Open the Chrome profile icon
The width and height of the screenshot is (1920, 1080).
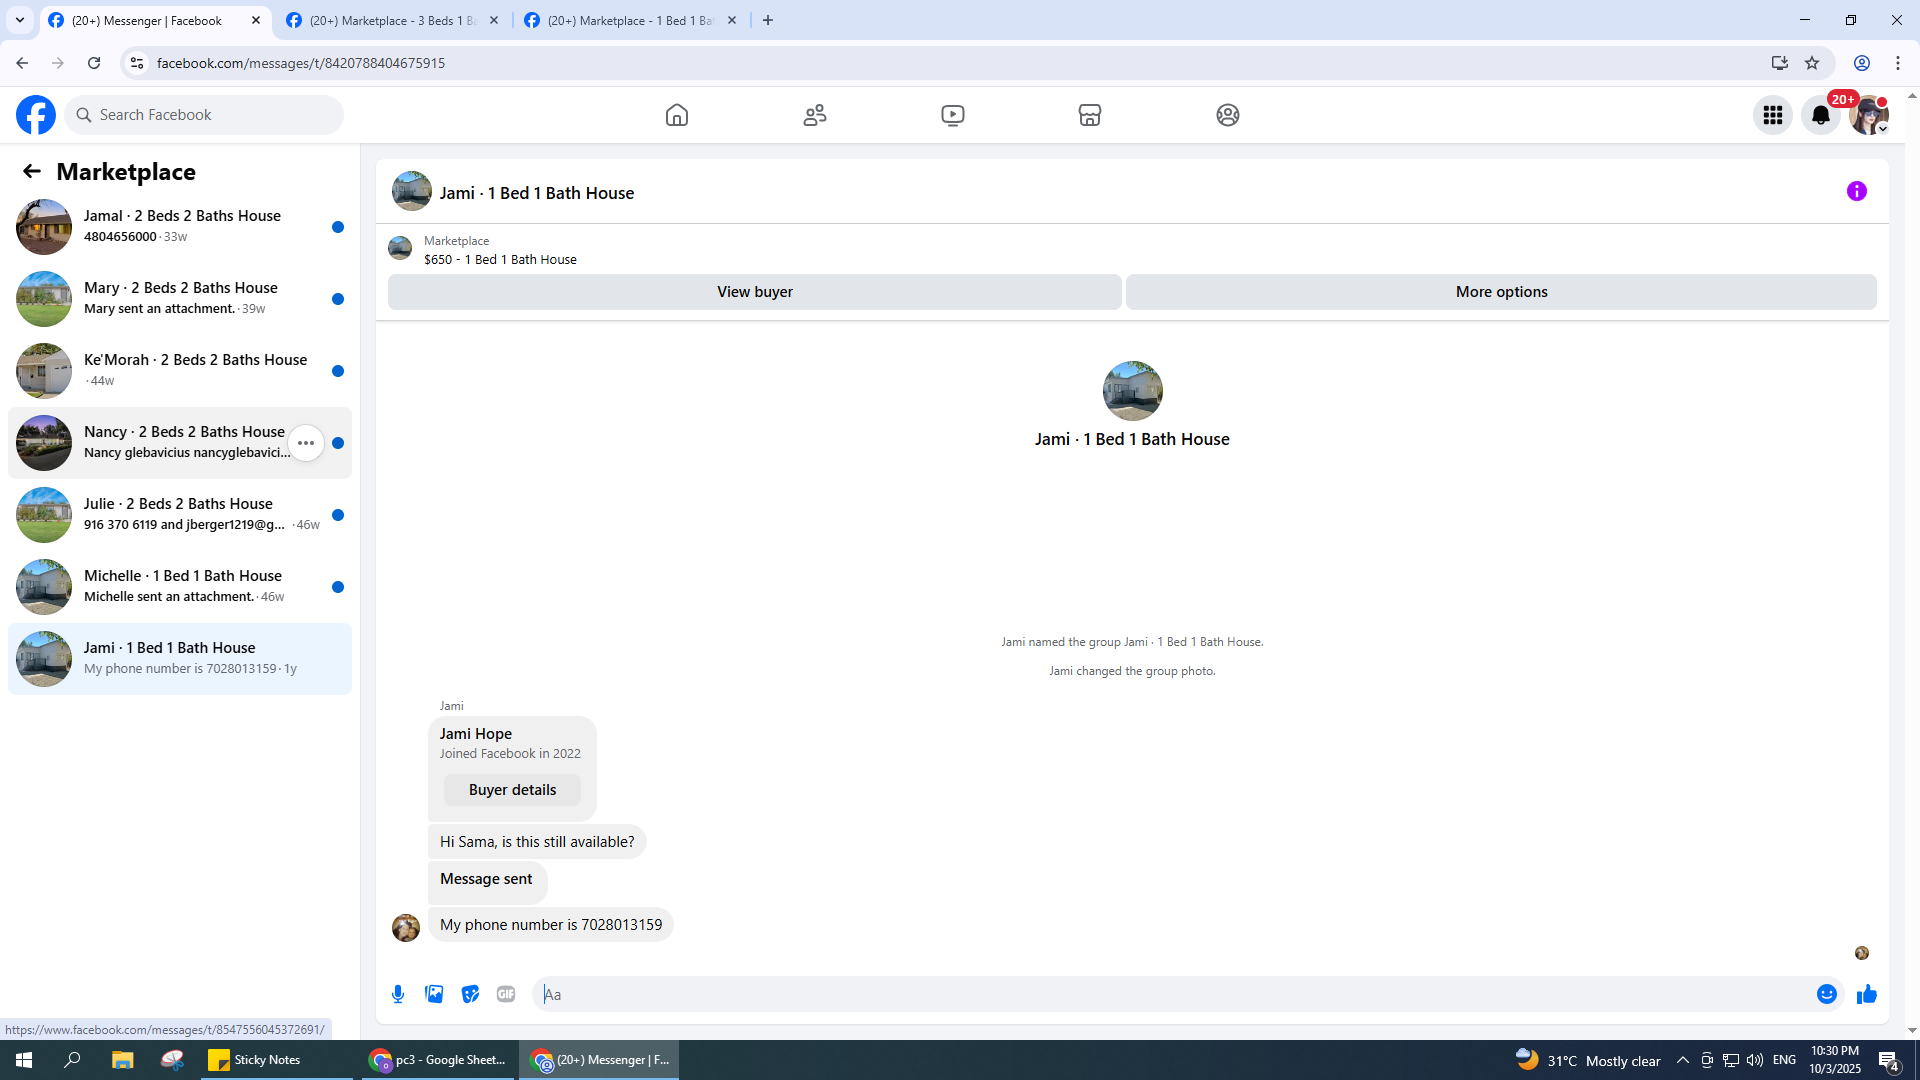pos(1862,63)
